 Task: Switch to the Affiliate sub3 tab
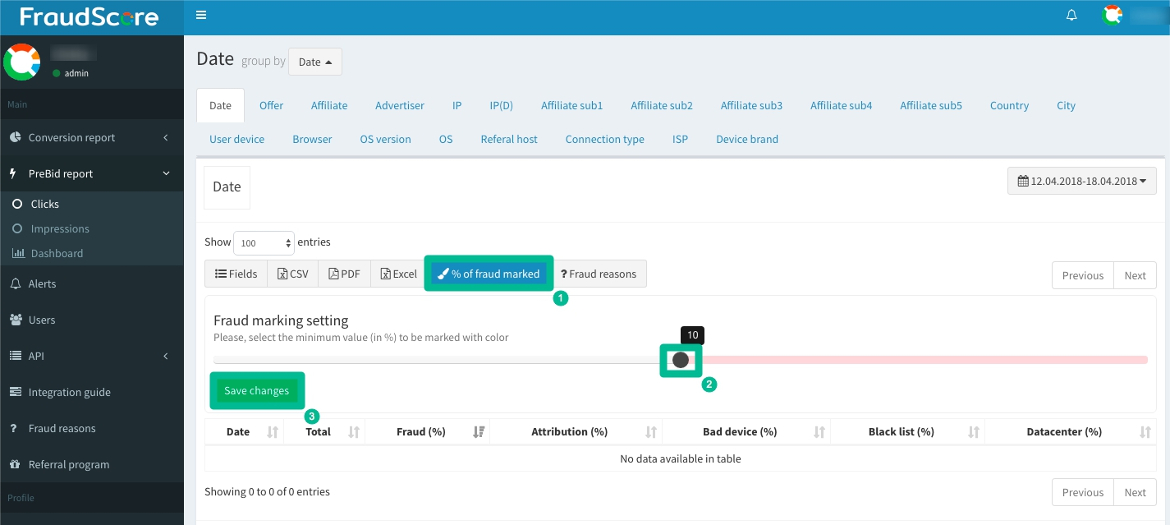pyautogui.click(x=751, y=106)
